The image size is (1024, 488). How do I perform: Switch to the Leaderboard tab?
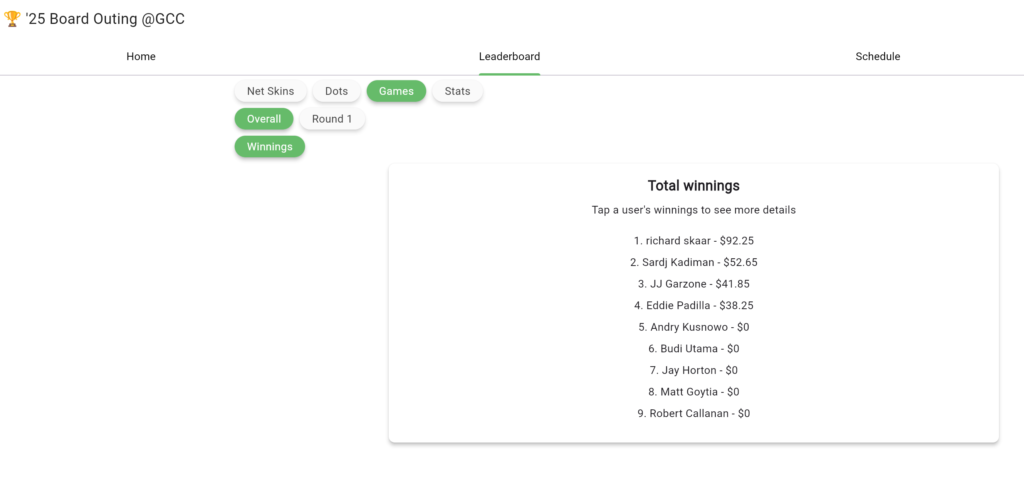pos(509,57)
